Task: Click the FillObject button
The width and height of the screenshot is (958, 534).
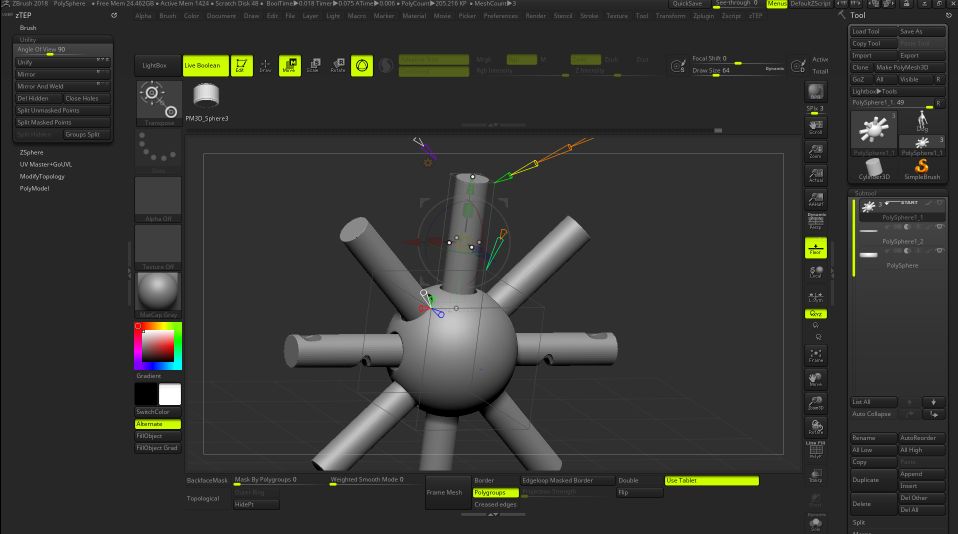Action: (x=158, y=436)
